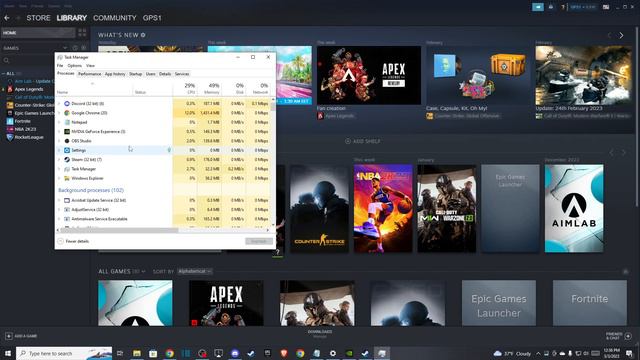
Task: Open the GPS1 profile tab in Steam
Action: click(152, 18)
